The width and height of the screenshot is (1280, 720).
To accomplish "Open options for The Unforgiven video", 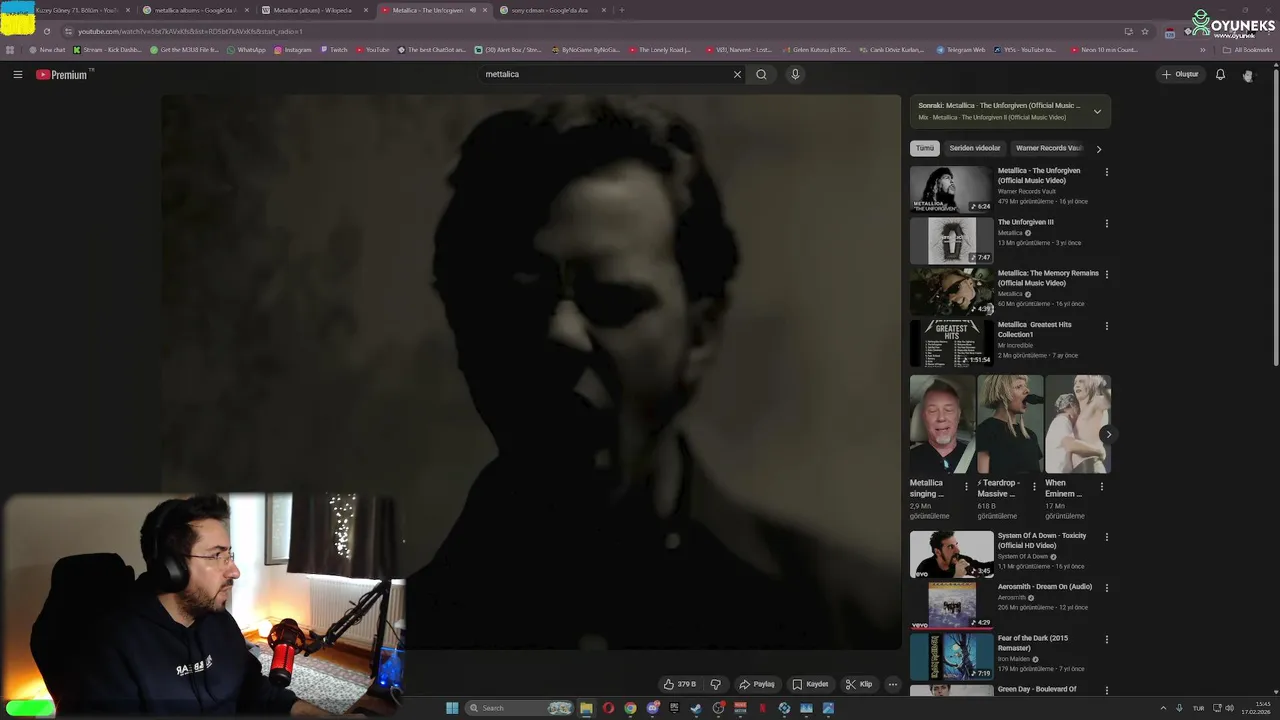I will coord(1106,172).
